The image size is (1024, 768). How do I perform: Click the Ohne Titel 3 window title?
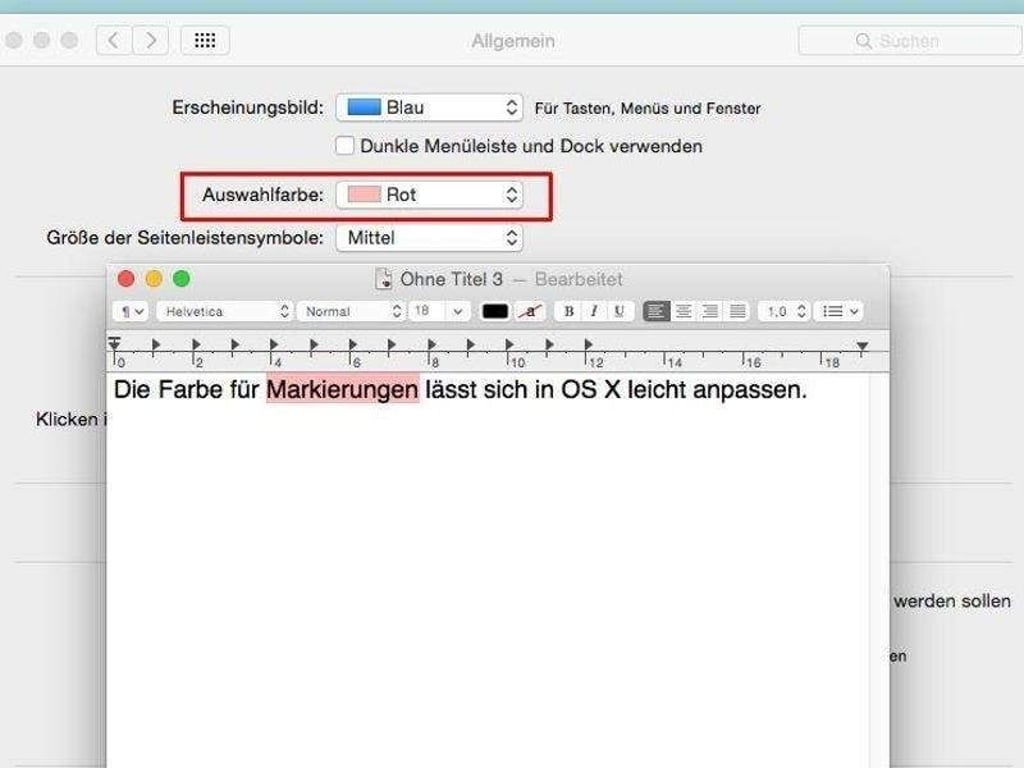click(451, 280)
